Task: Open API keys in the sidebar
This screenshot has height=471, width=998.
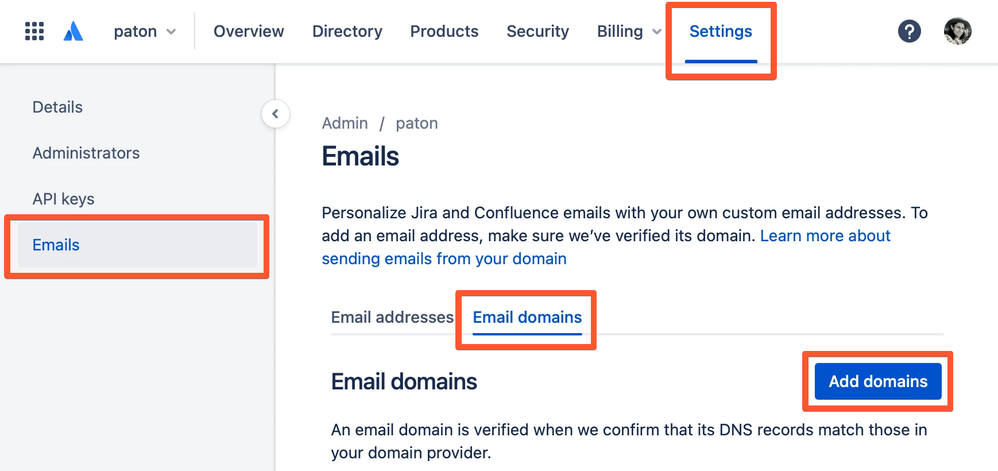Action: tap(63, 199)
